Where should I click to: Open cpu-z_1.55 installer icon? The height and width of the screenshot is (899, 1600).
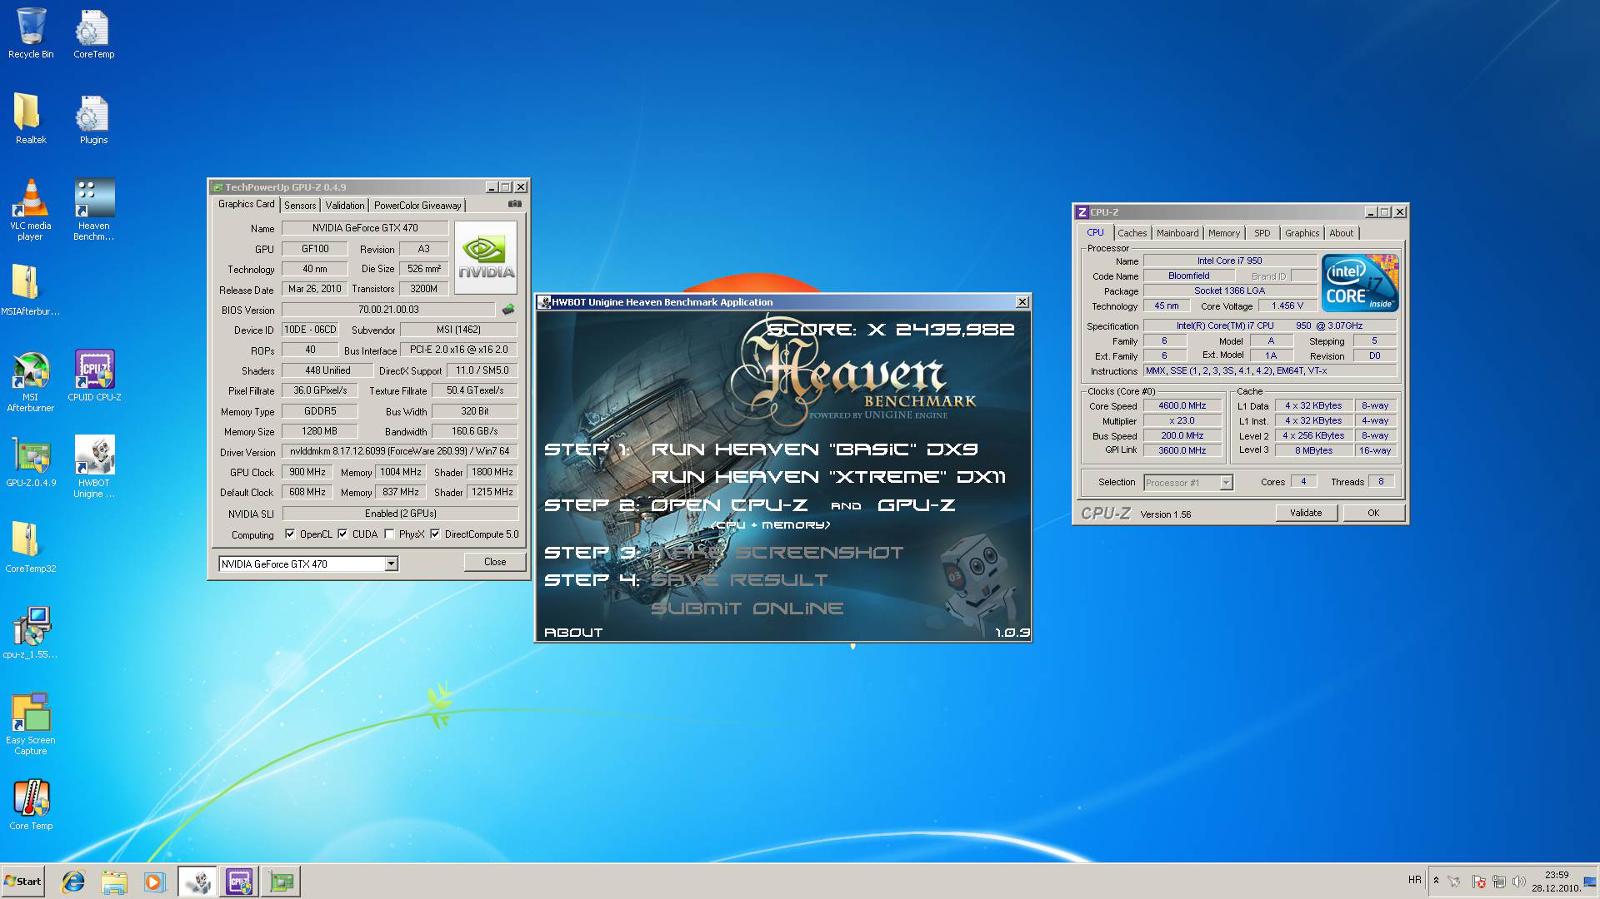(30, 632)
